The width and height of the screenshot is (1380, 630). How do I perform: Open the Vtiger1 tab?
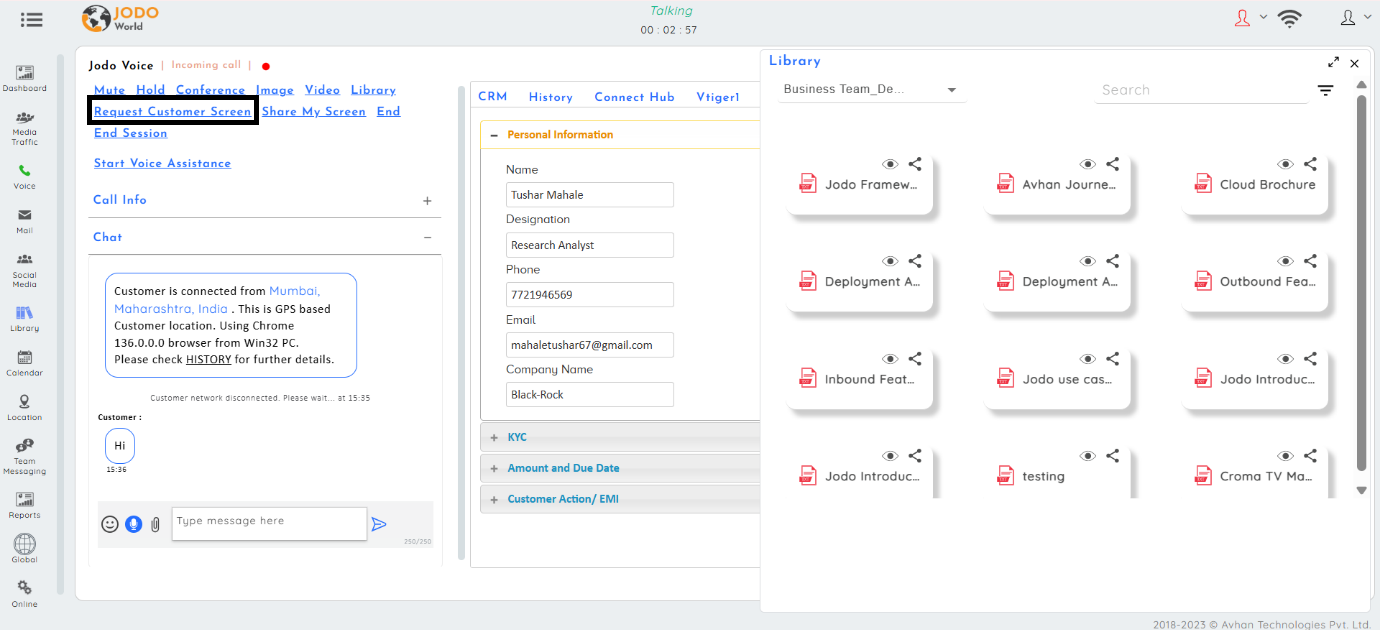(x=718, y=97)
